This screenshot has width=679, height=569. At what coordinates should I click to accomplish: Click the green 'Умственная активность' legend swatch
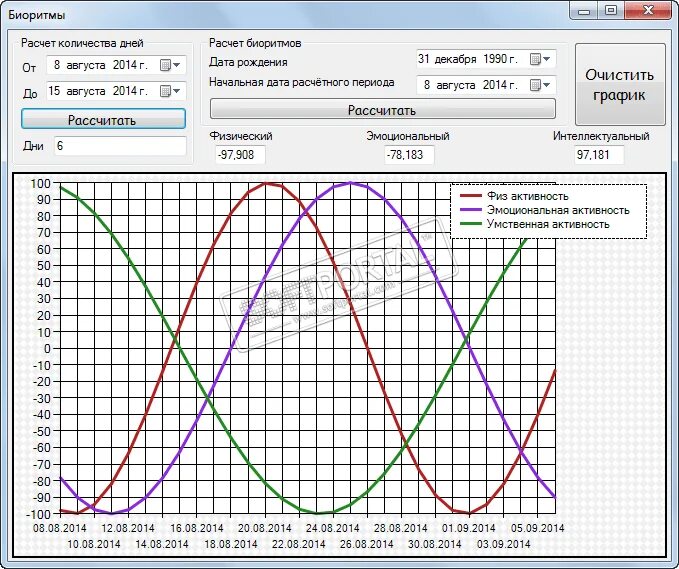point(471,224)
